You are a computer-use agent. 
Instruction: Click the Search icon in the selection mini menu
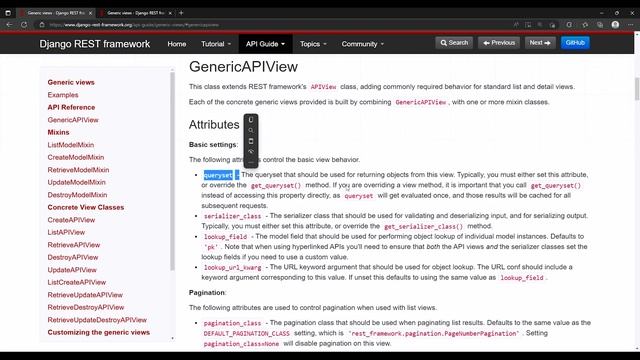tap(251, 131)
